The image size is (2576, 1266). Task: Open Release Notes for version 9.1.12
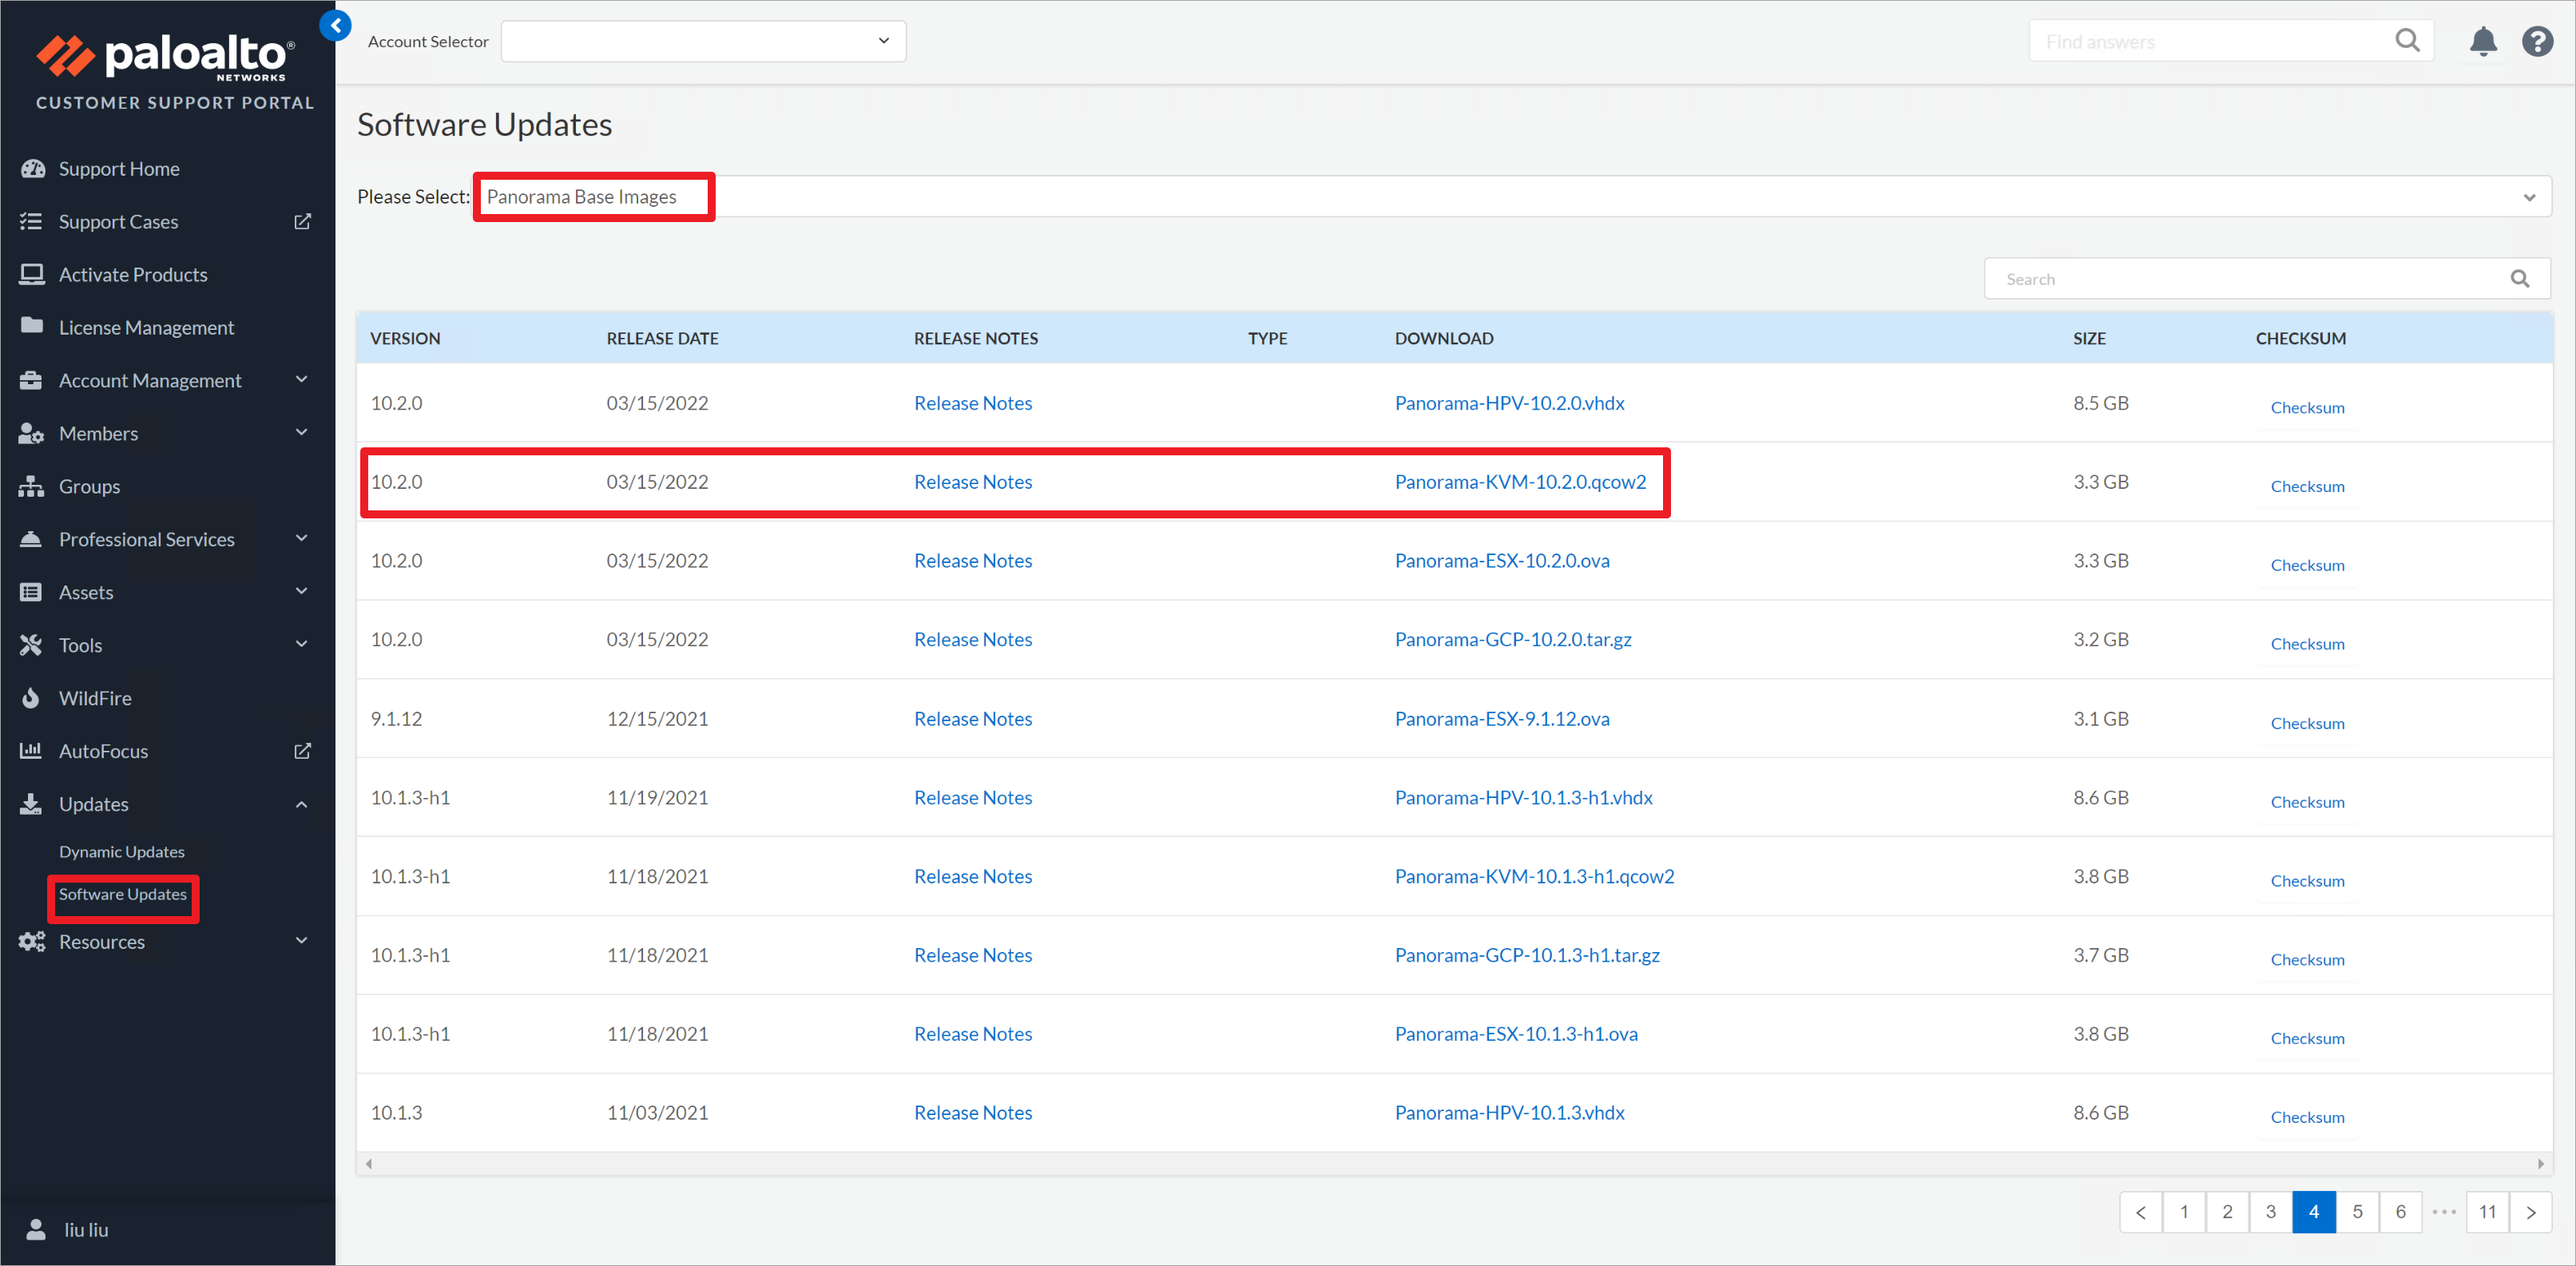(973, 718)
